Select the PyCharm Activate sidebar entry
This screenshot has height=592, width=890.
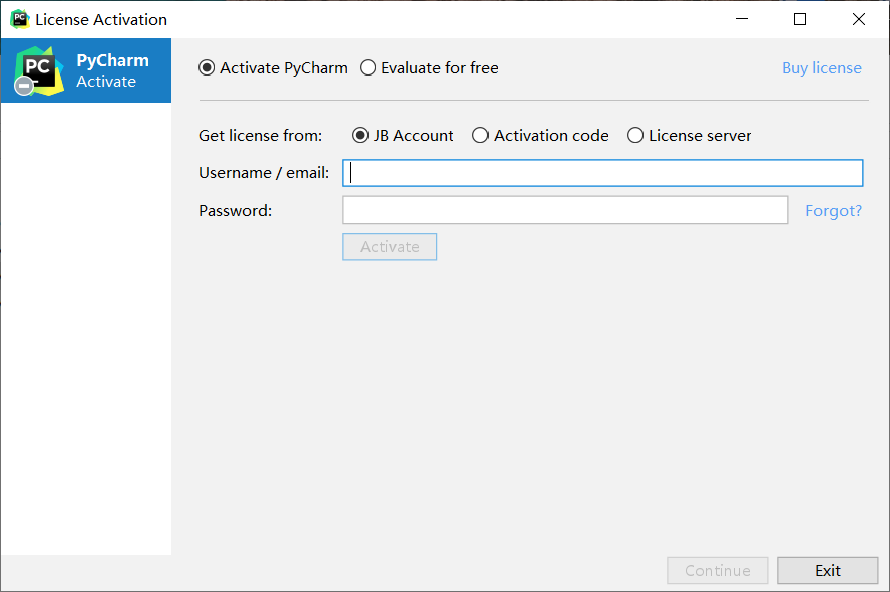112,71
